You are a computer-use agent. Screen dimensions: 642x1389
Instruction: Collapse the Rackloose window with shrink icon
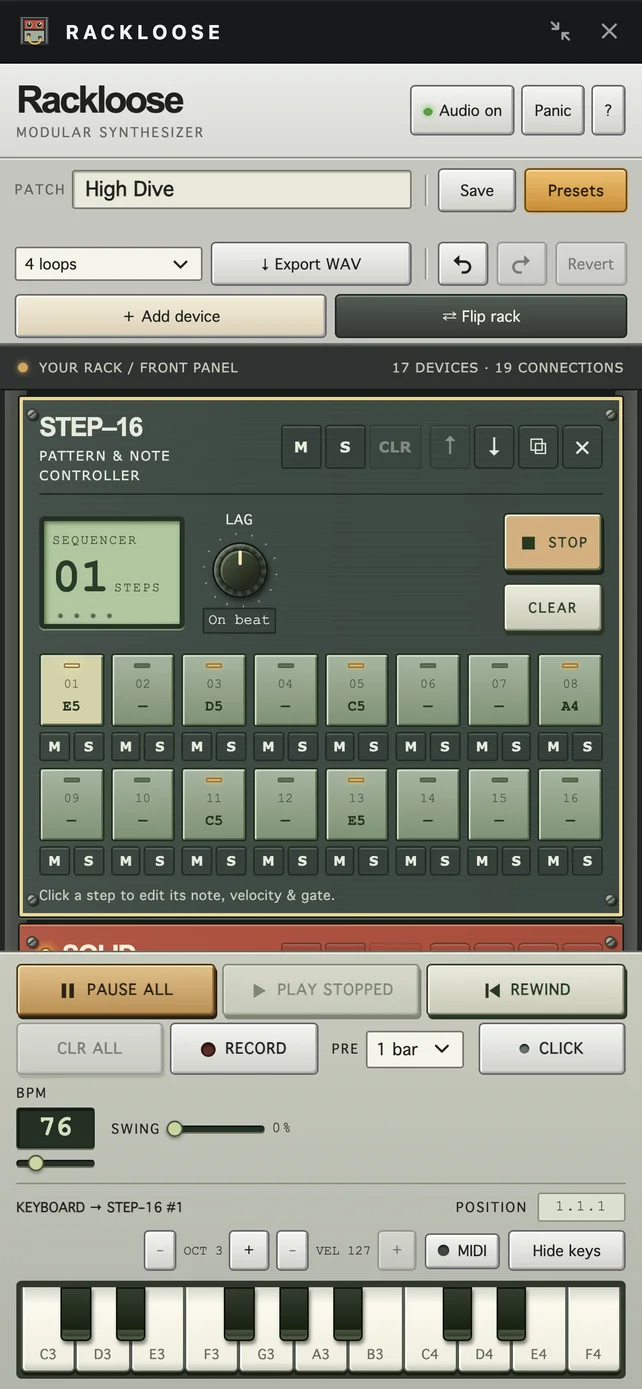[560, 31]
